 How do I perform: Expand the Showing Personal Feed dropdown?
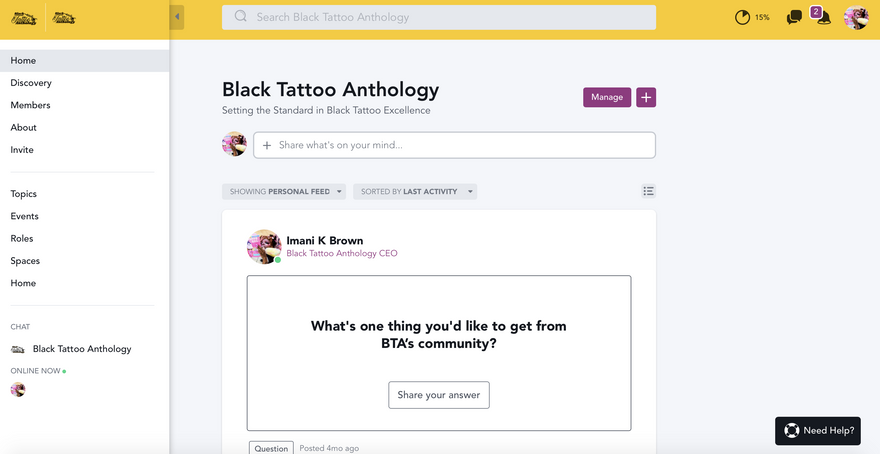click(x=284, y=191)
